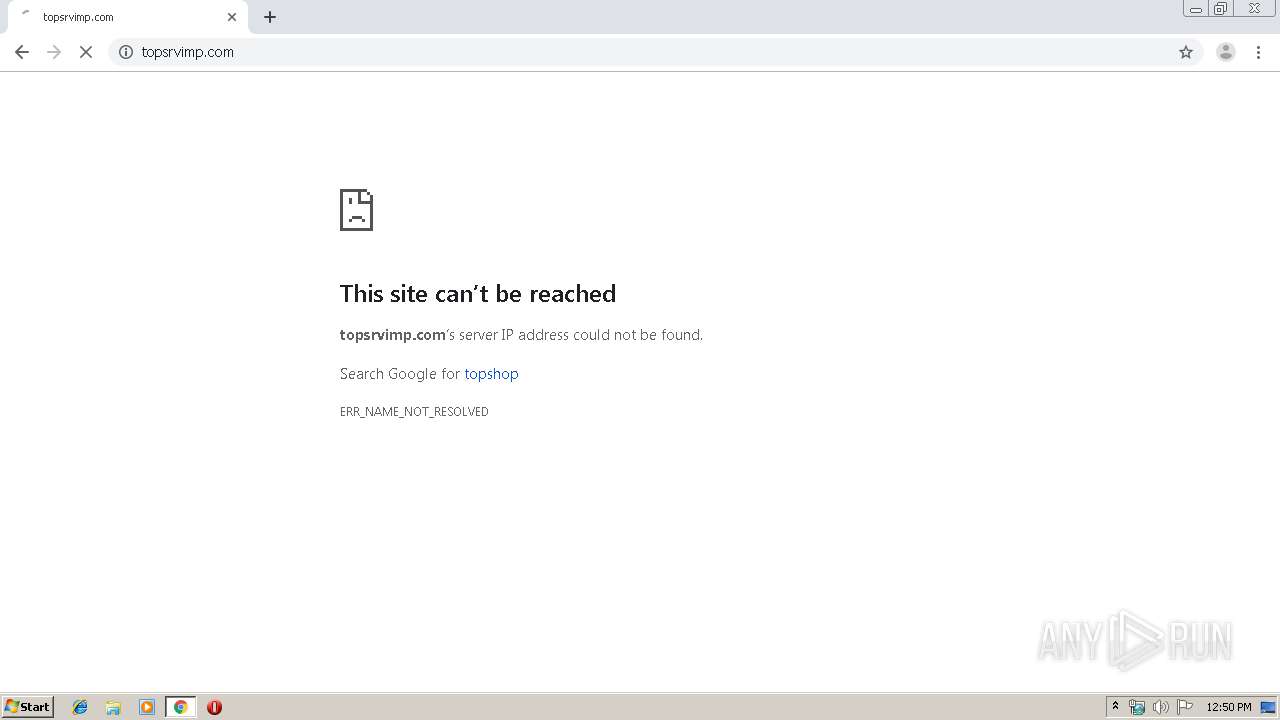The height and width of the screenshot is (720, 1280).
Task: Close the topsrvimp.com tab
Action: [x=232, y=17]
